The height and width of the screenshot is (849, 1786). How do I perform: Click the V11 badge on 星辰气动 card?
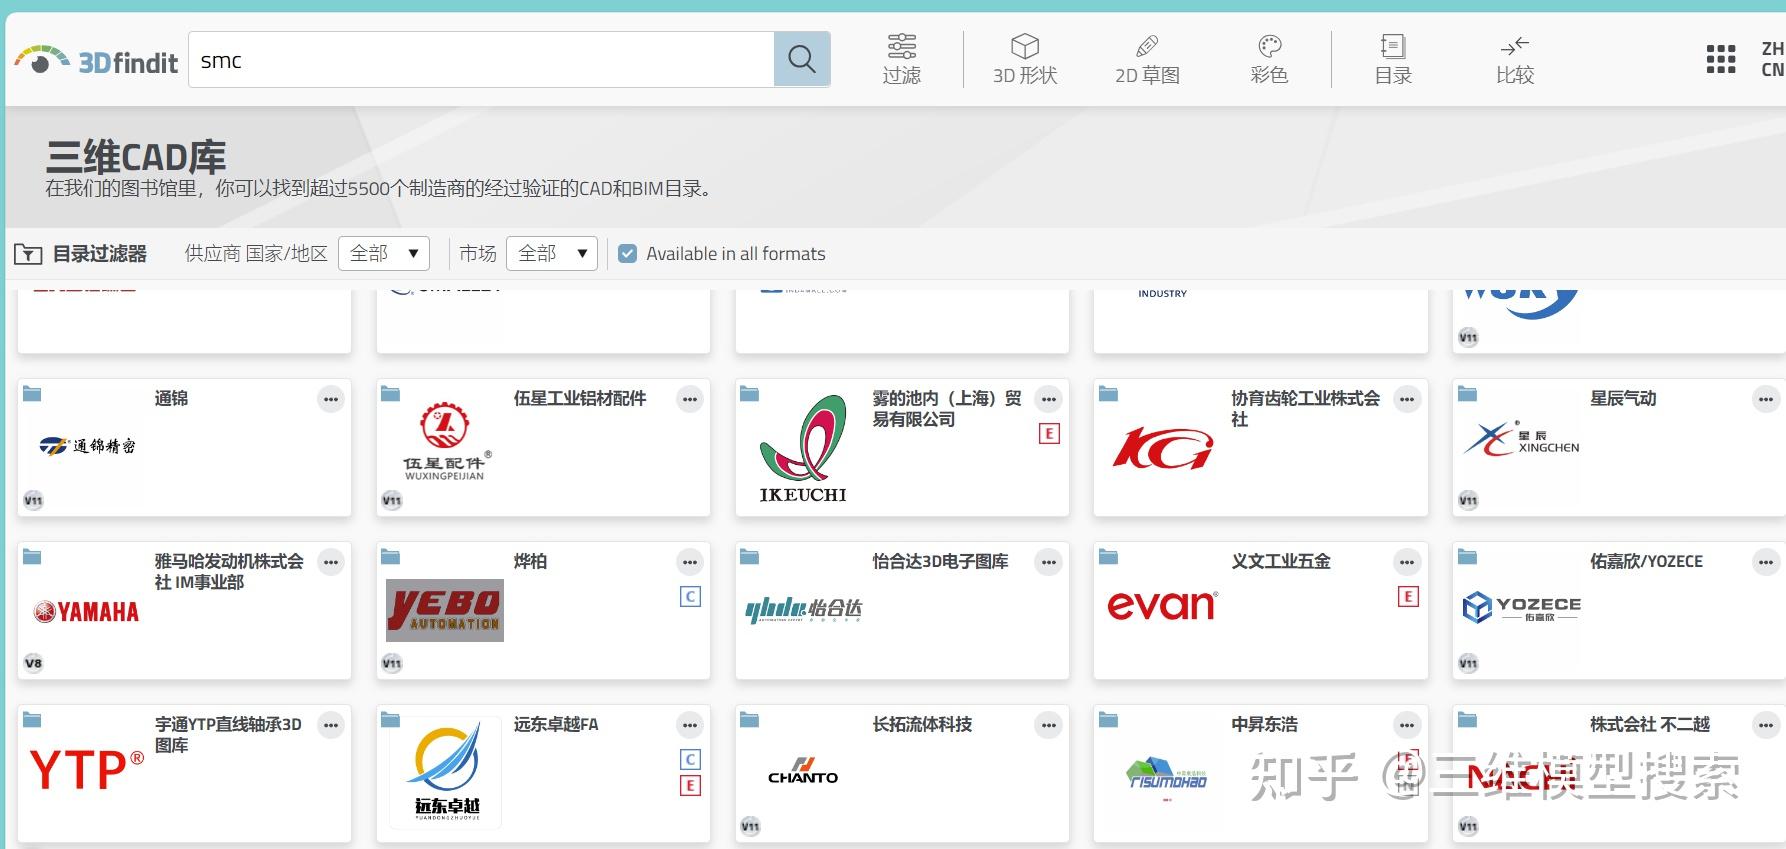coord(1468,500)
